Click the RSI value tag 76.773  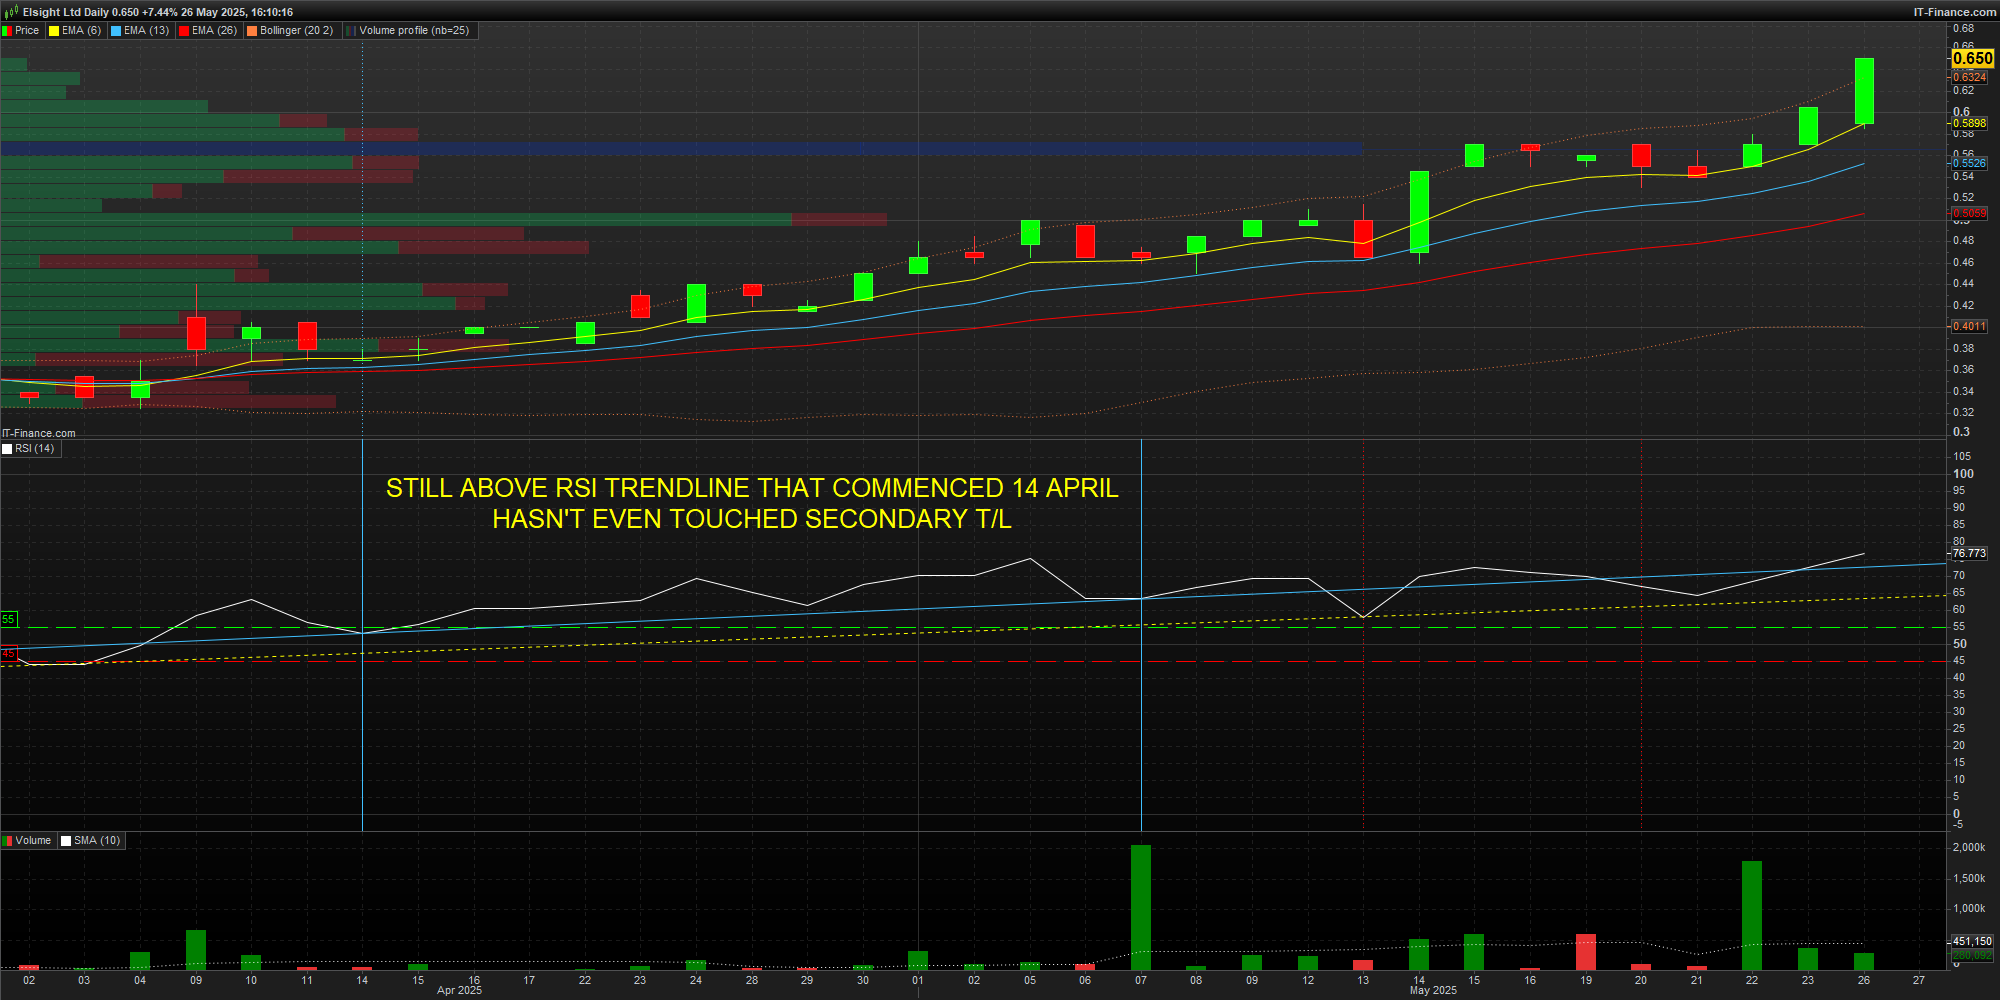(x=1969, y=553)
